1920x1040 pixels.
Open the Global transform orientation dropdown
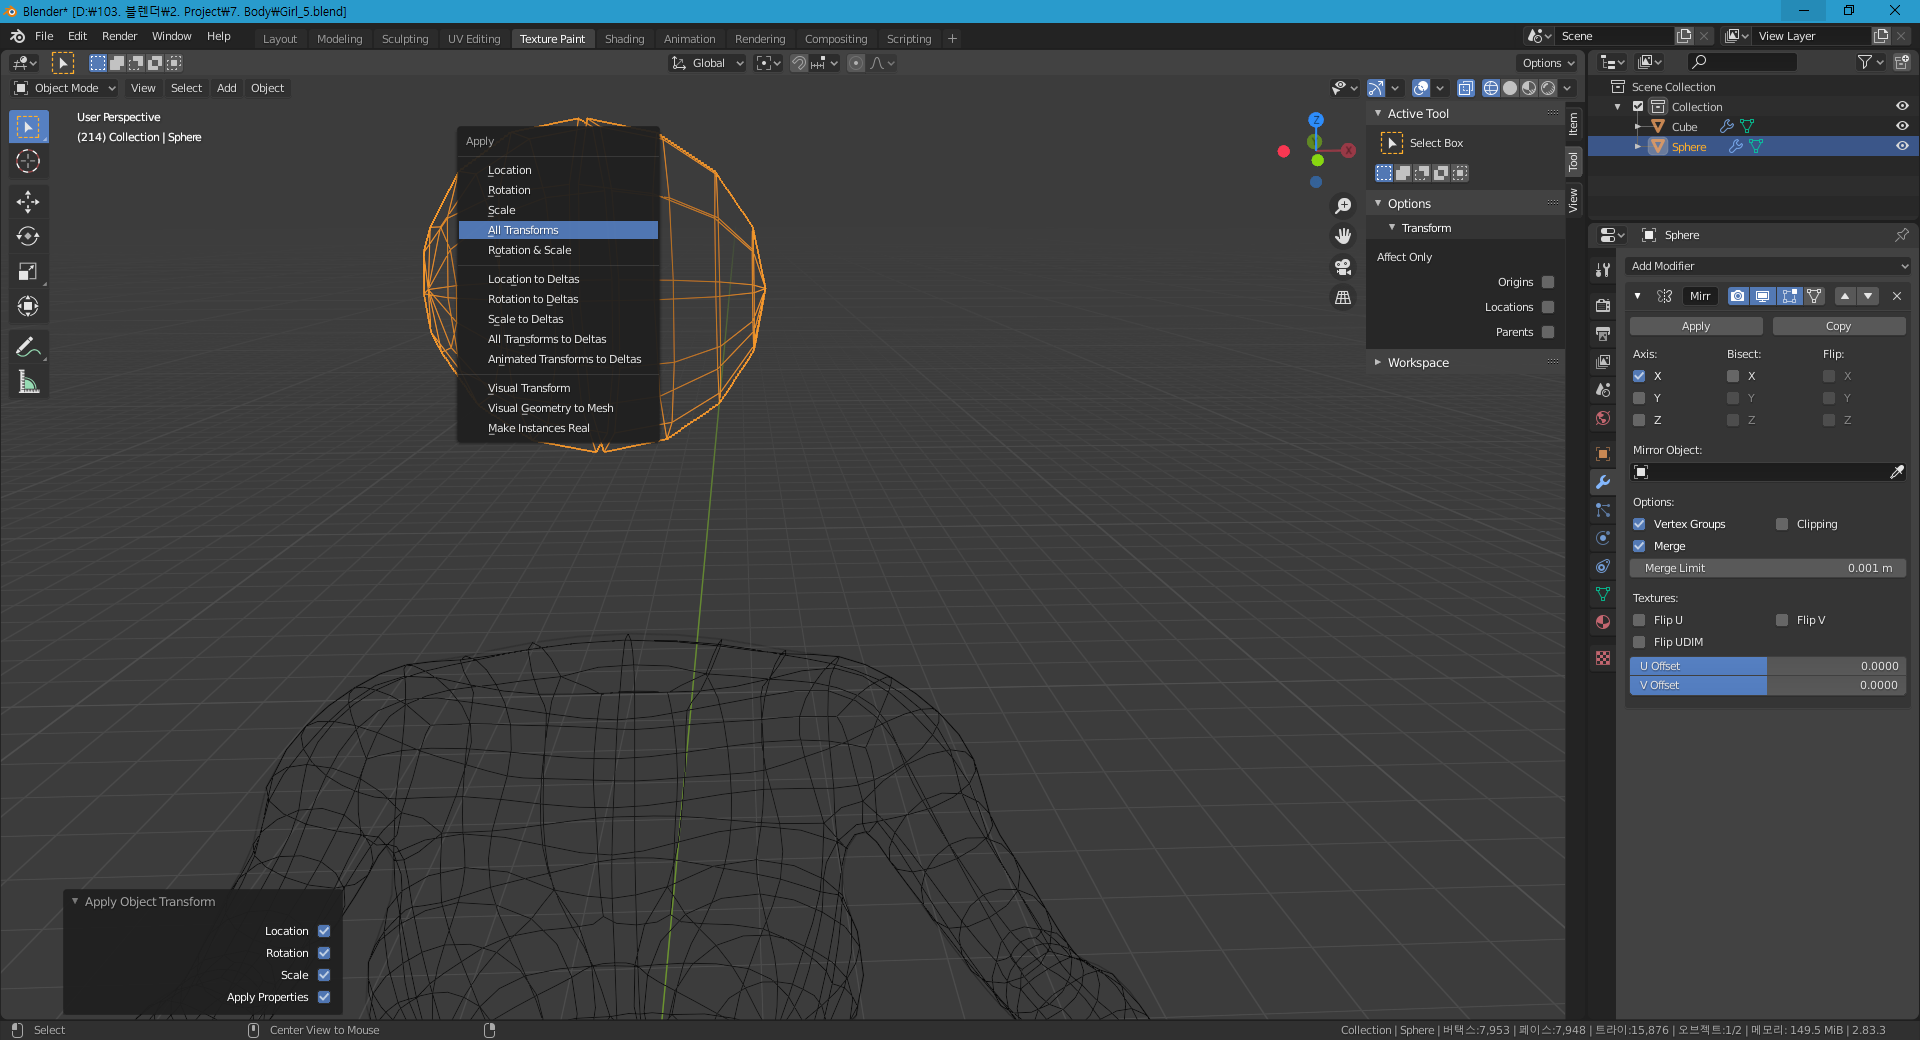coord(707,63)
